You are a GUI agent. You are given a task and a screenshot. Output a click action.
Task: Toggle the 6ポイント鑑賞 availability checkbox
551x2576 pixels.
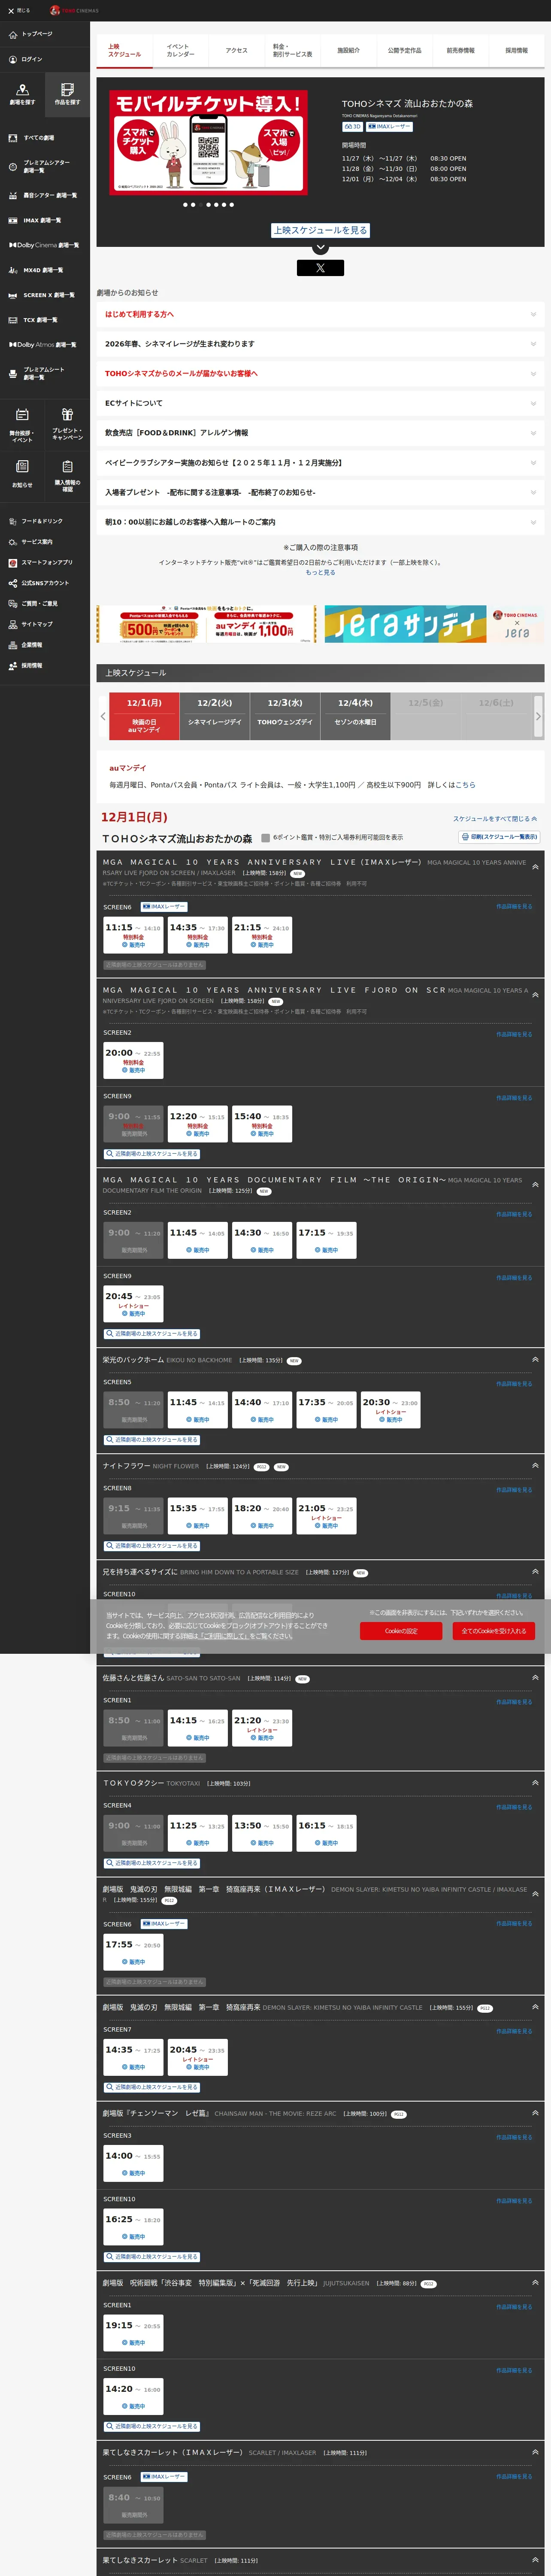click(x=265, y=838)
